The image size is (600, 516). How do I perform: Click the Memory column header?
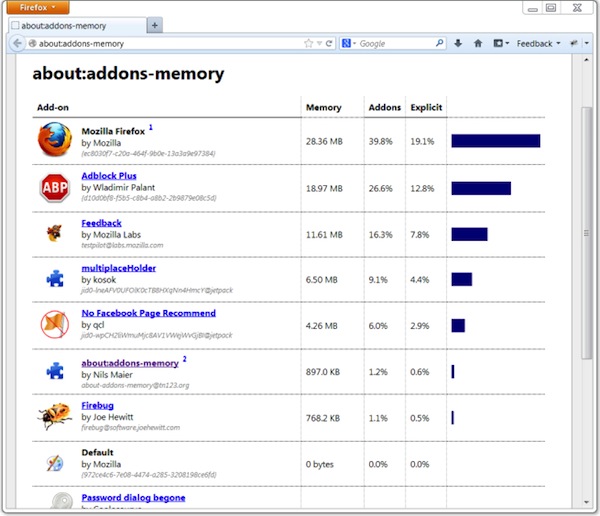323,108
